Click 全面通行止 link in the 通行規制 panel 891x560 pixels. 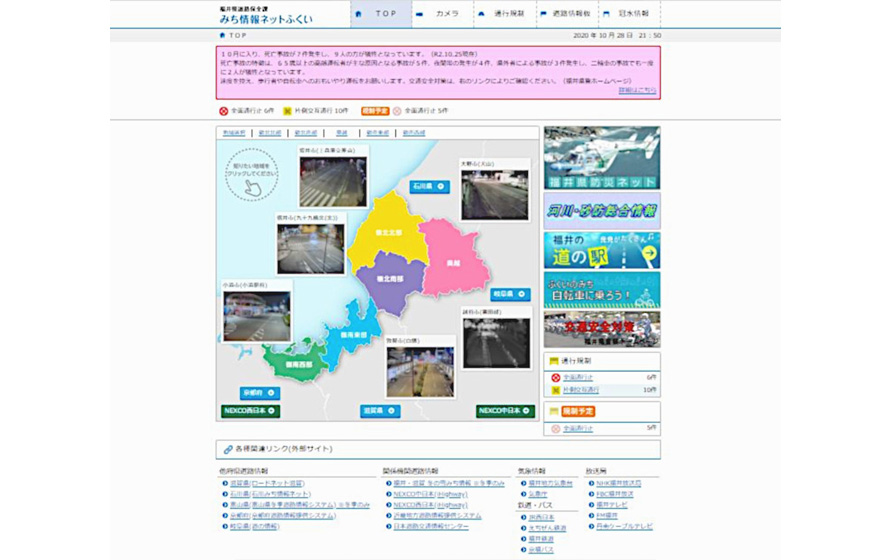pyautogui.click(x=578, y=378)
